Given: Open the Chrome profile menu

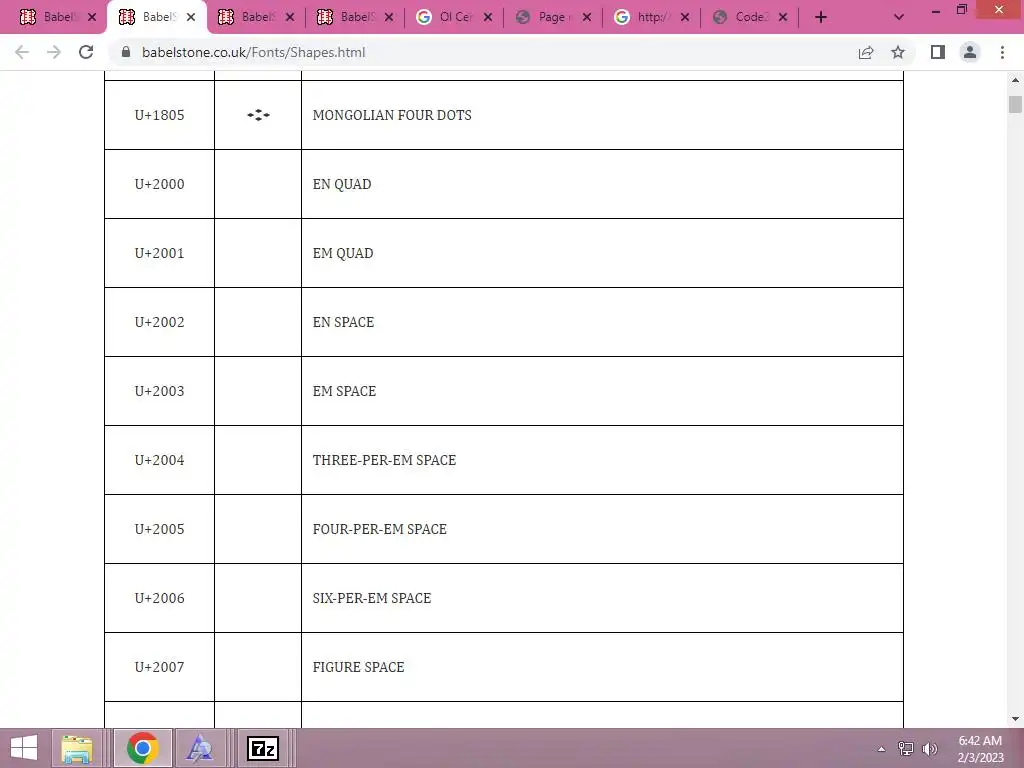Looking at the screenshot, I should (x=970, y=52).
